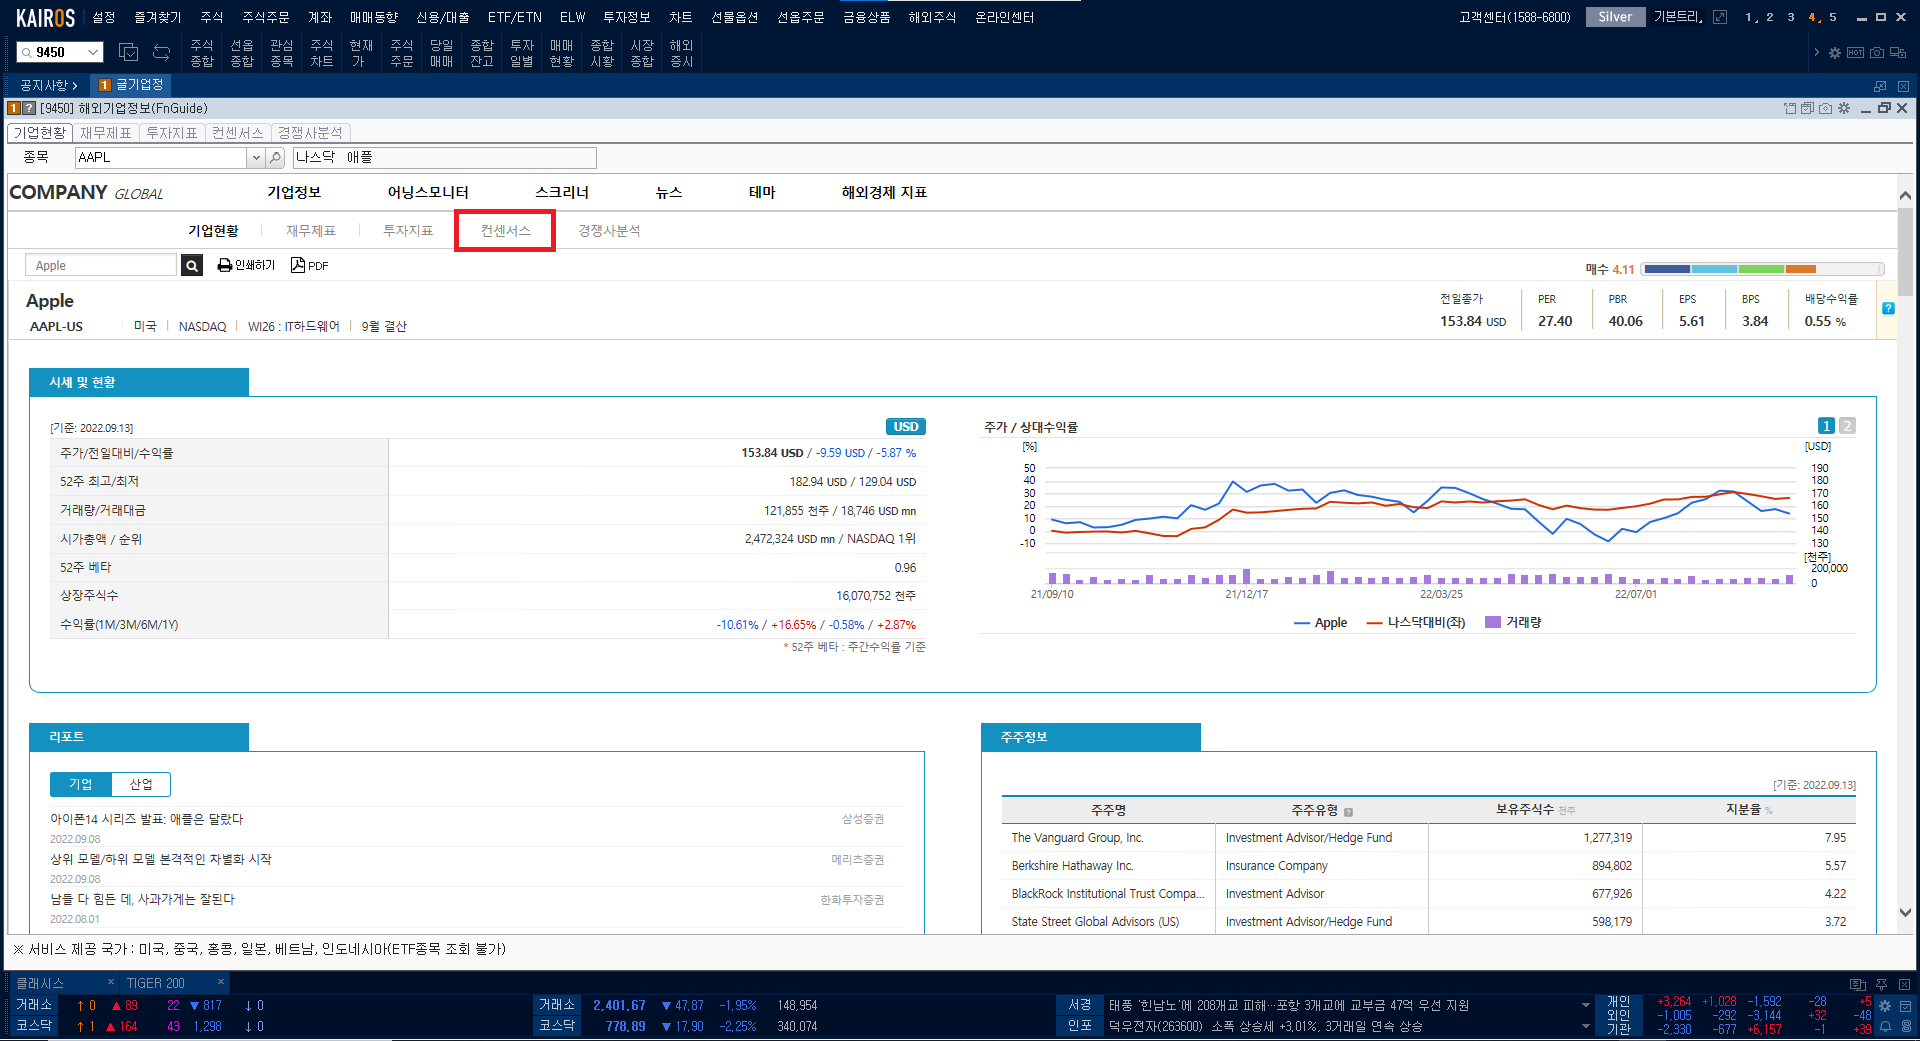
Task: Select 기업 toggle in 리포트 section
Action: [x=81, y=784]
